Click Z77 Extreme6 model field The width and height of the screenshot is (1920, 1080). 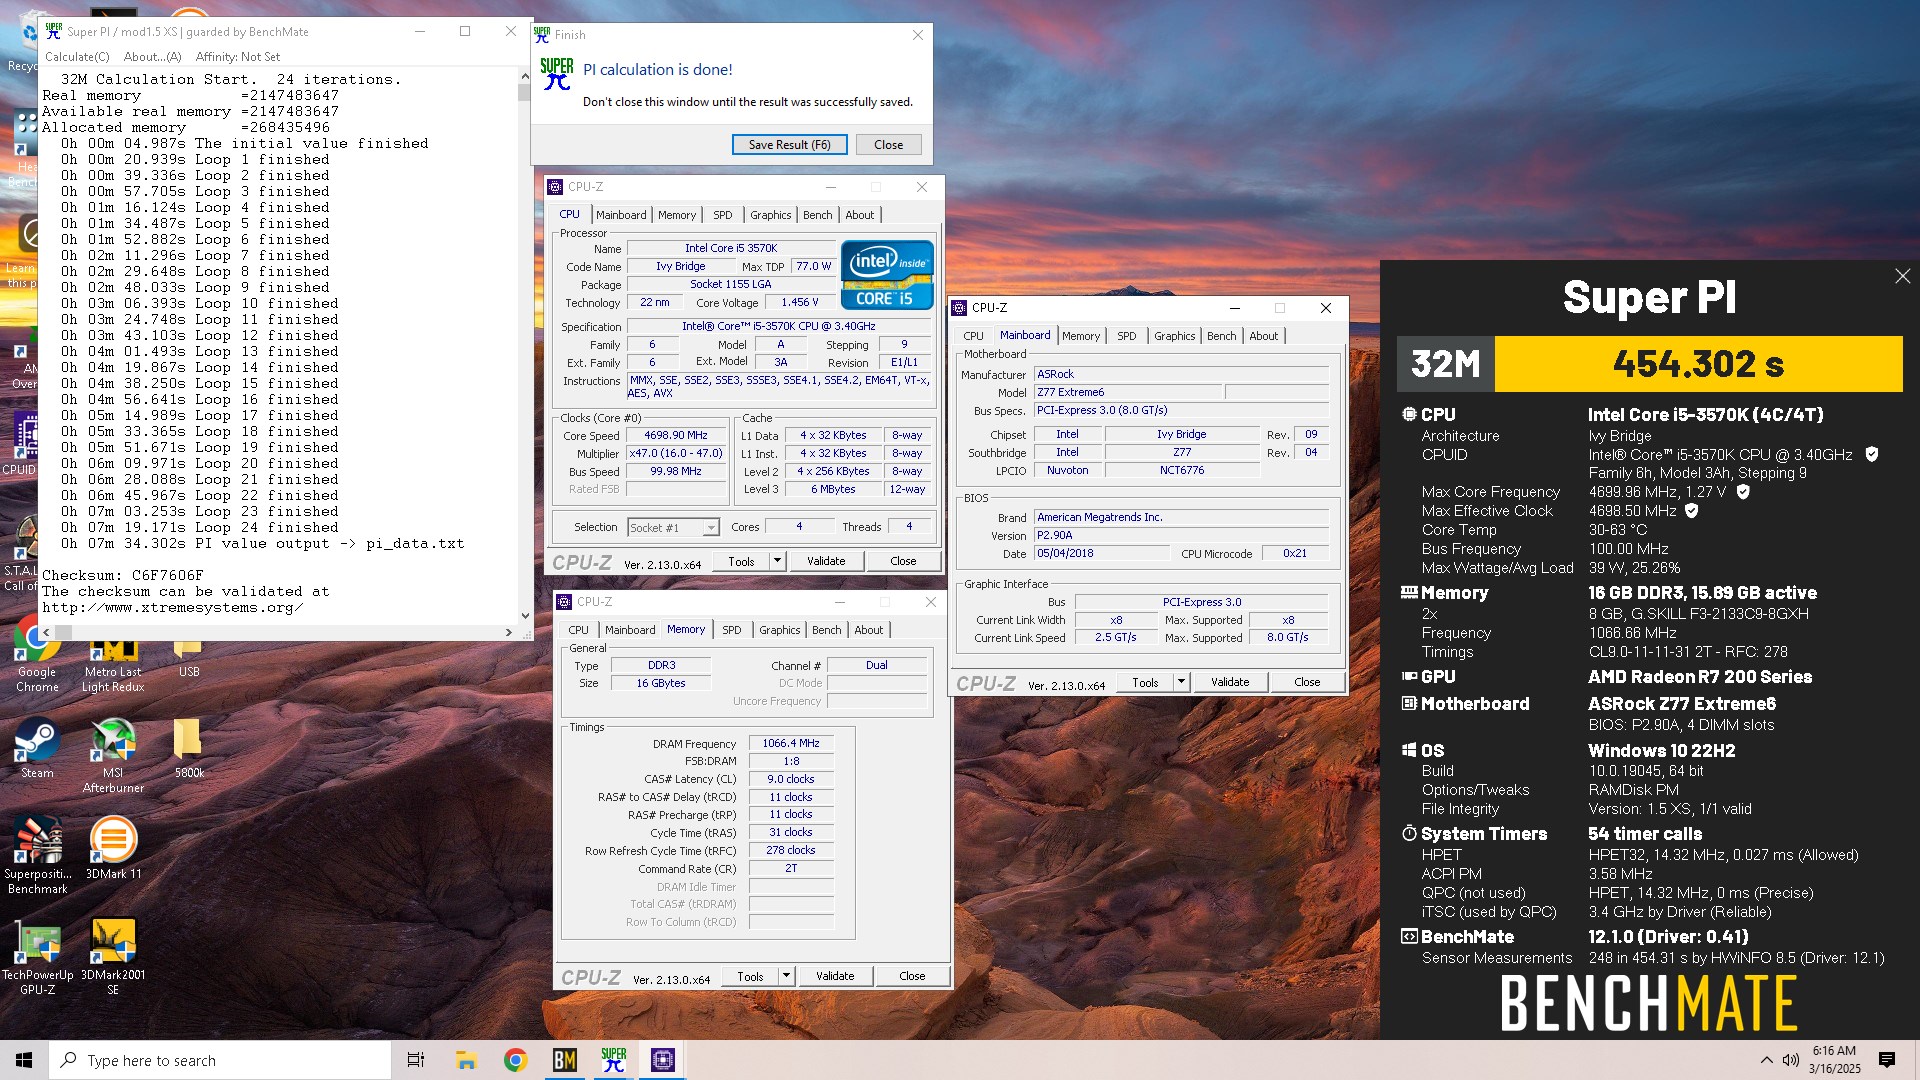pos(1128,392)
